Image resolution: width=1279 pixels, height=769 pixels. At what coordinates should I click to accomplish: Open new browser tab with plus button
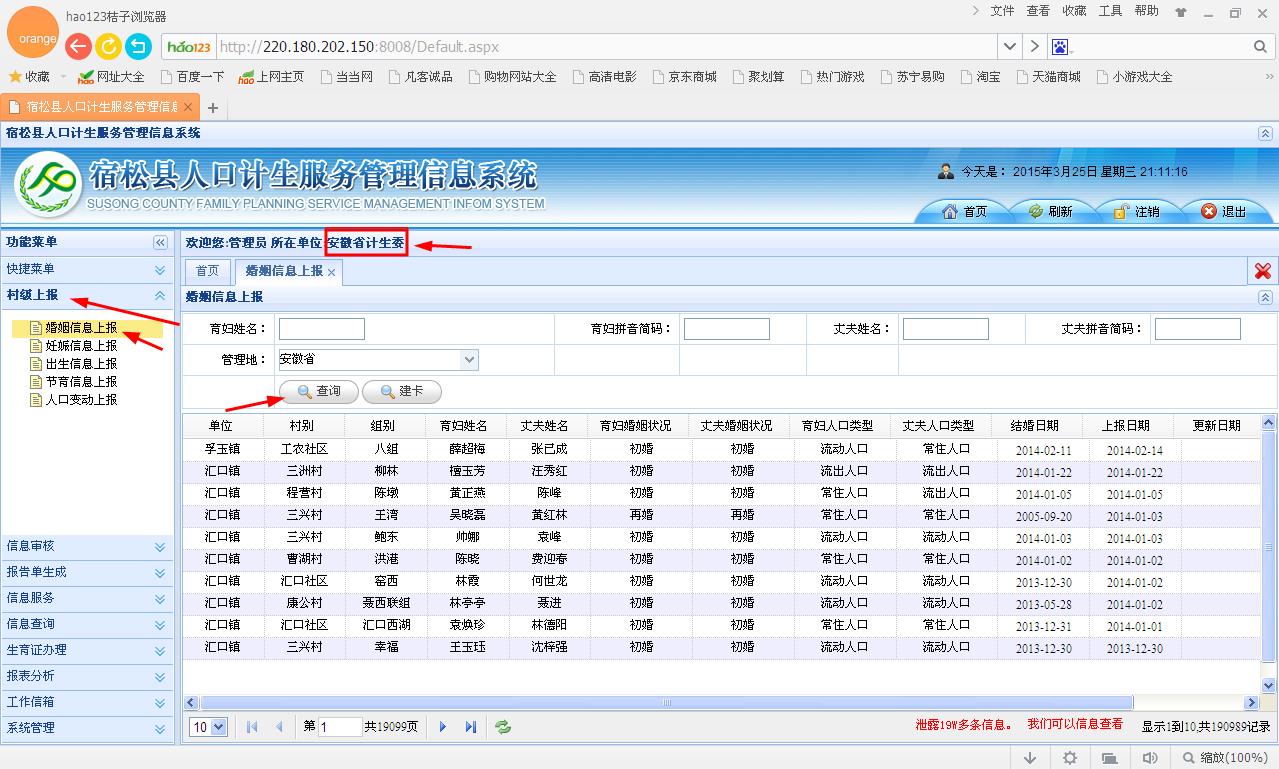[213, 108]
